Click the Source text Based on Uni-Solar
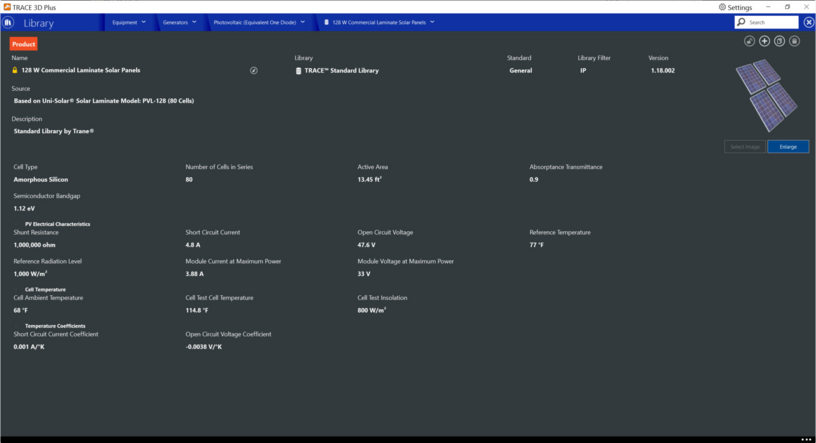816x443 pixels. coord(104,101)
